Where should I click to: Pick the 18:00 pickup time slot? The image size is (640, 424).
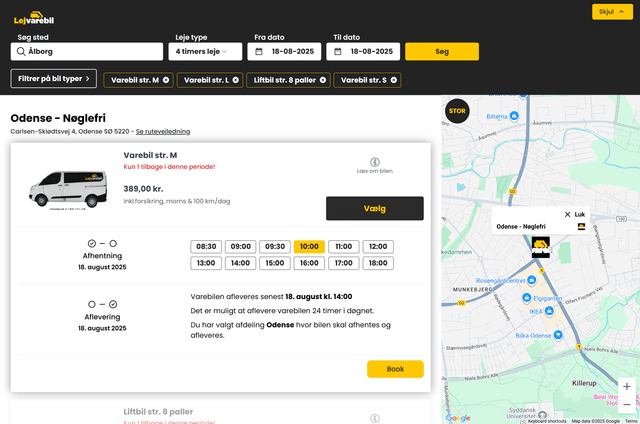tap(377, 263)
